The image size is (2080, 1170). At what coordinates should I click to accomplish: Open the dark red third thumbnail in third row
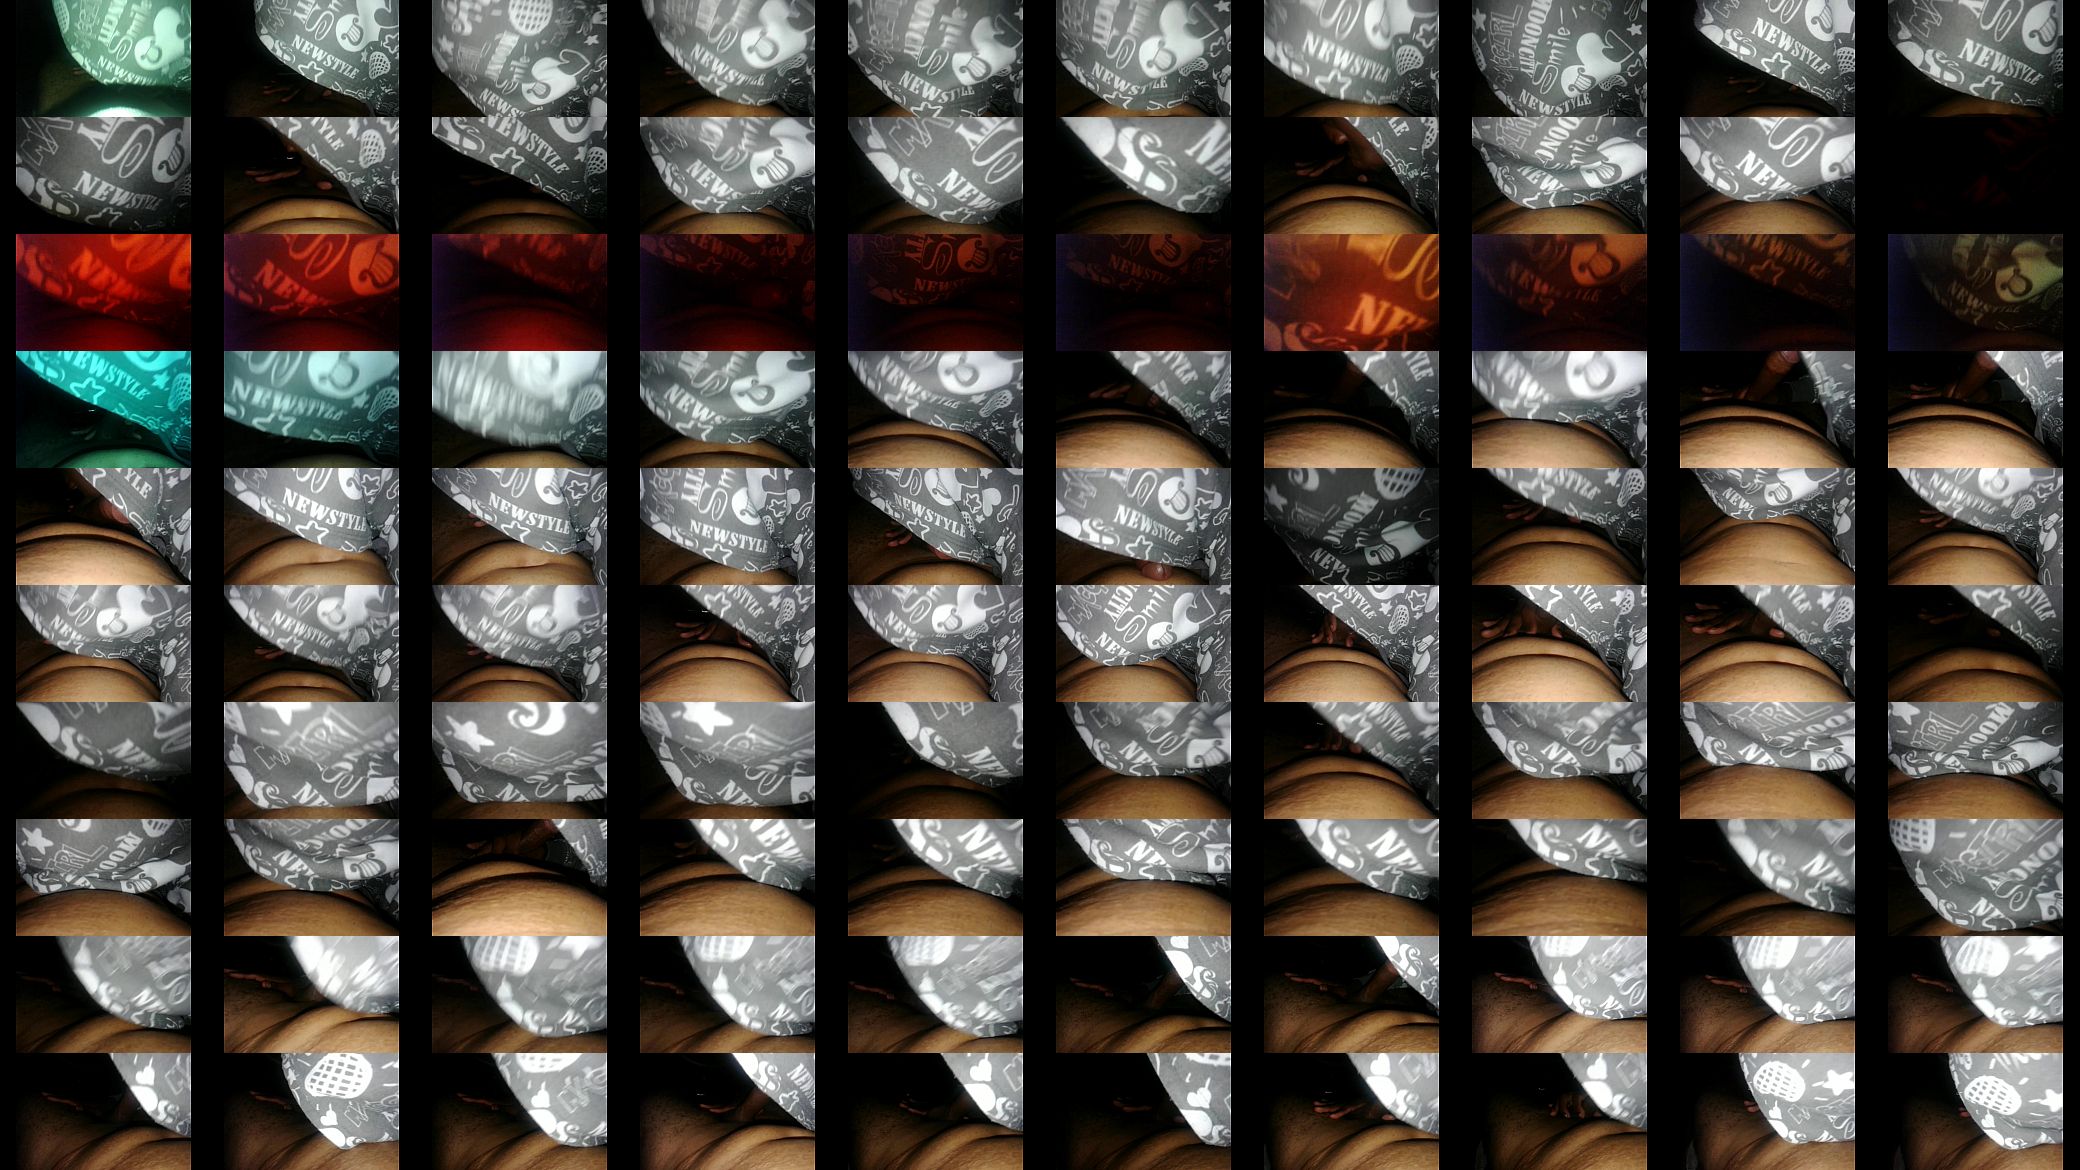[519, 292]
